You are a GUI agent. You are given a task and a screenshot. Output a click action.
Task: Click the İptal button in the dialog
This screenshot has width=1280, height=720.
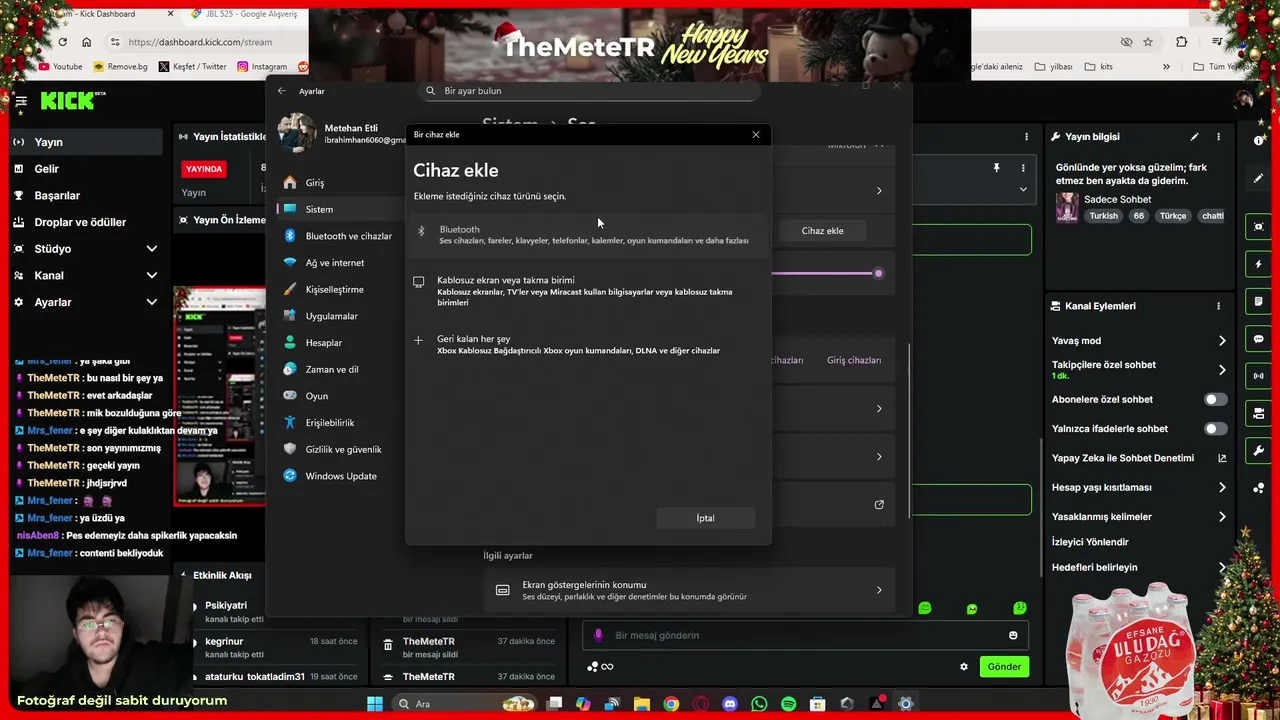click(x=705, y=518)
